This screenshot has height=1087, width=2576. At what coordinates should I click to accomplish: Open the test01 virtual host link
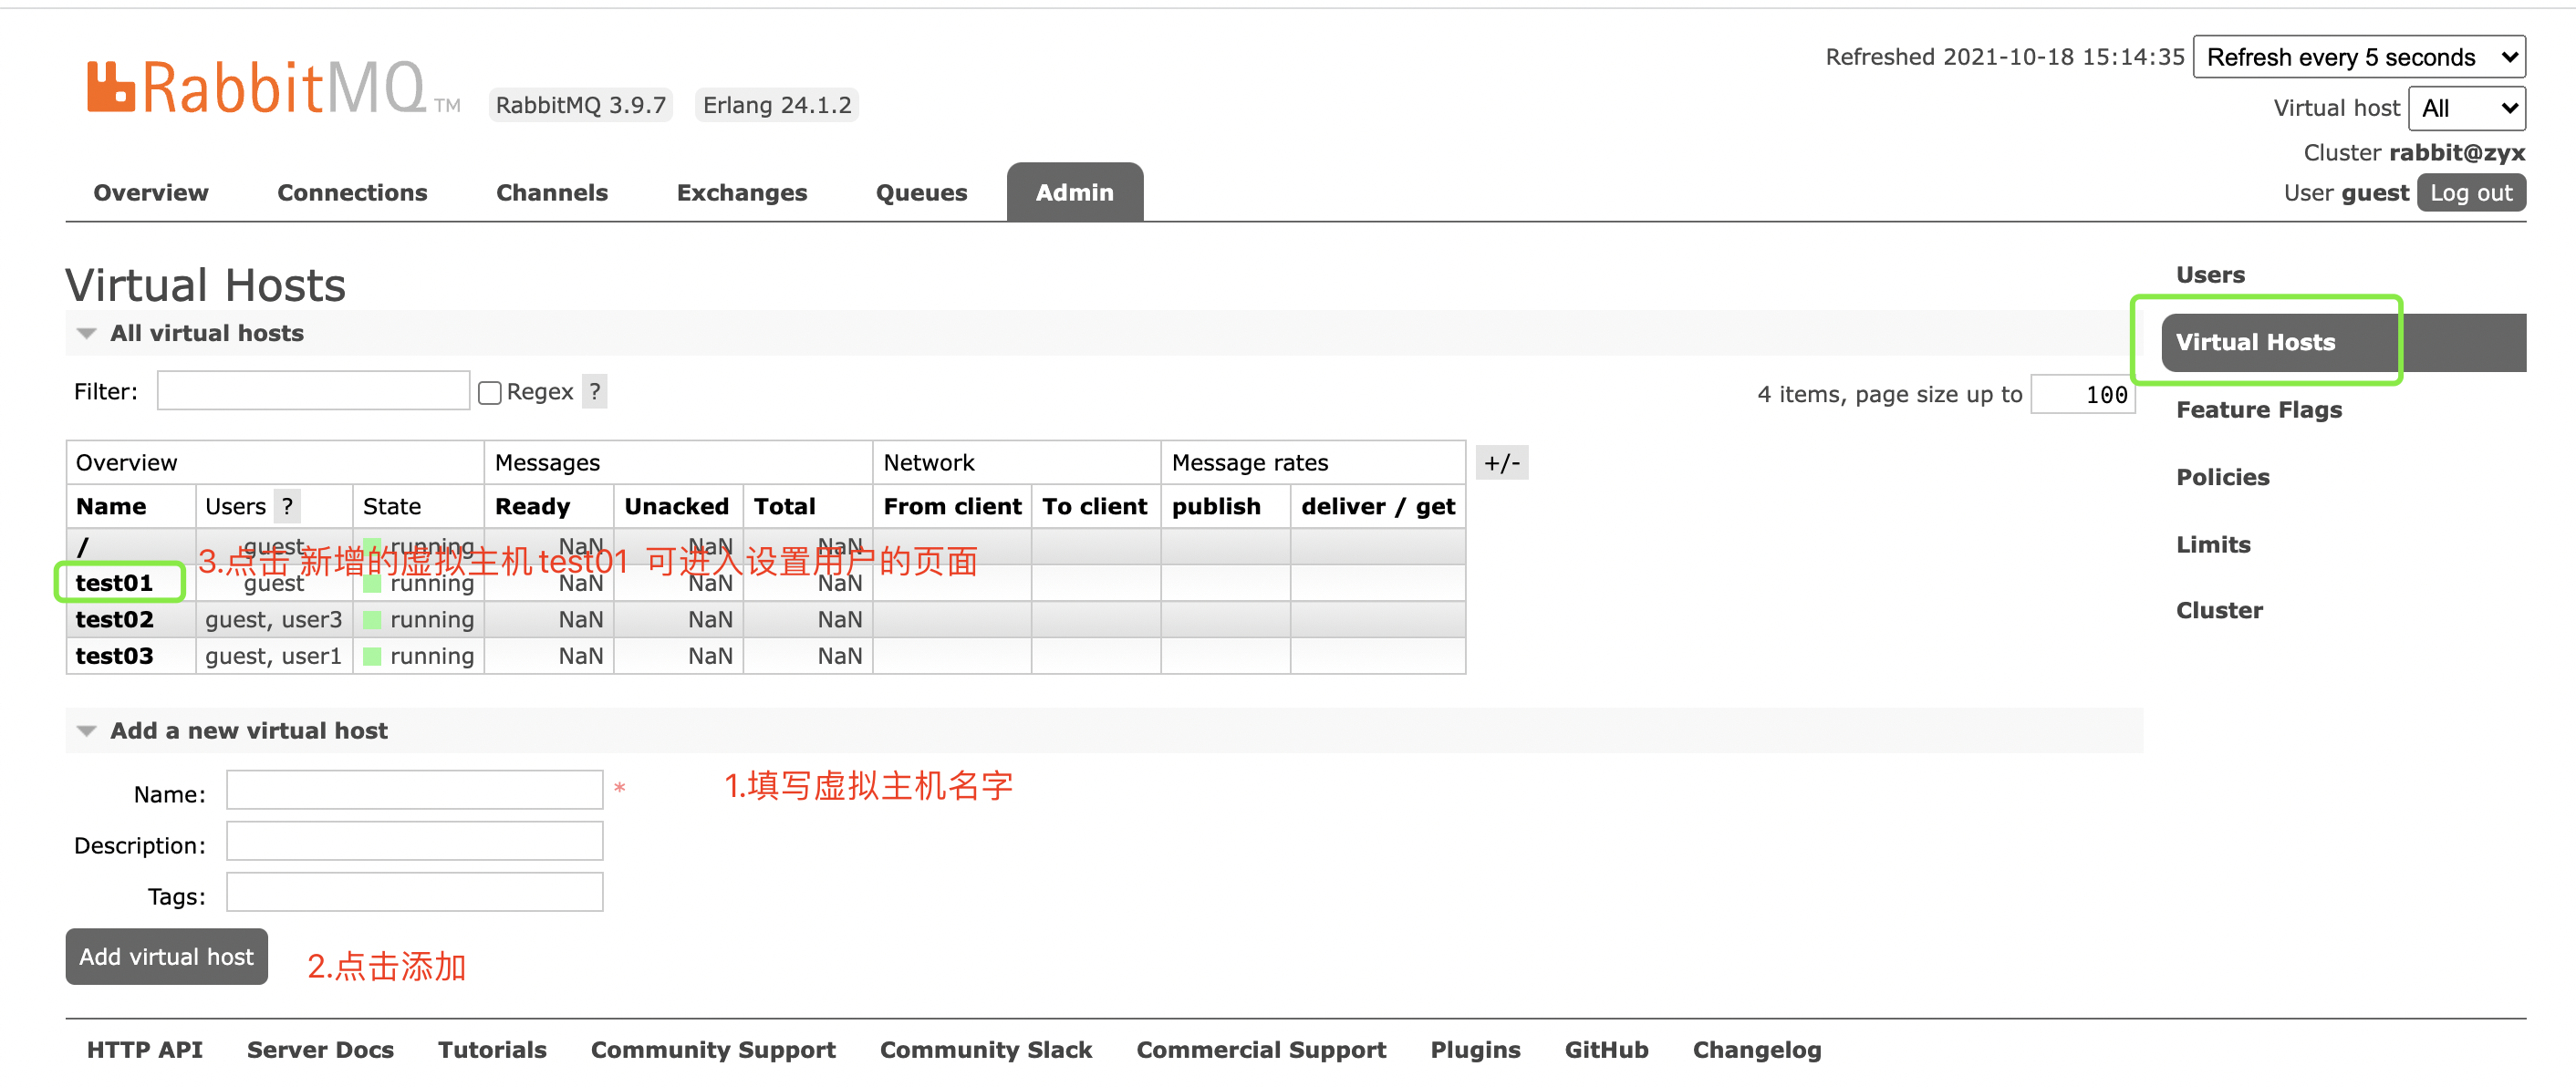coord(114,583)
